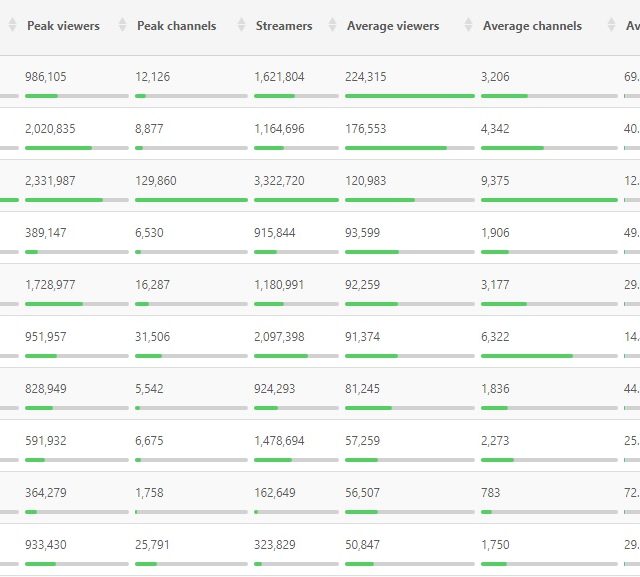Click the bar under 224,315 average viewers
Viewport: 640px width, 577px height.
click(x=409, y=96)
